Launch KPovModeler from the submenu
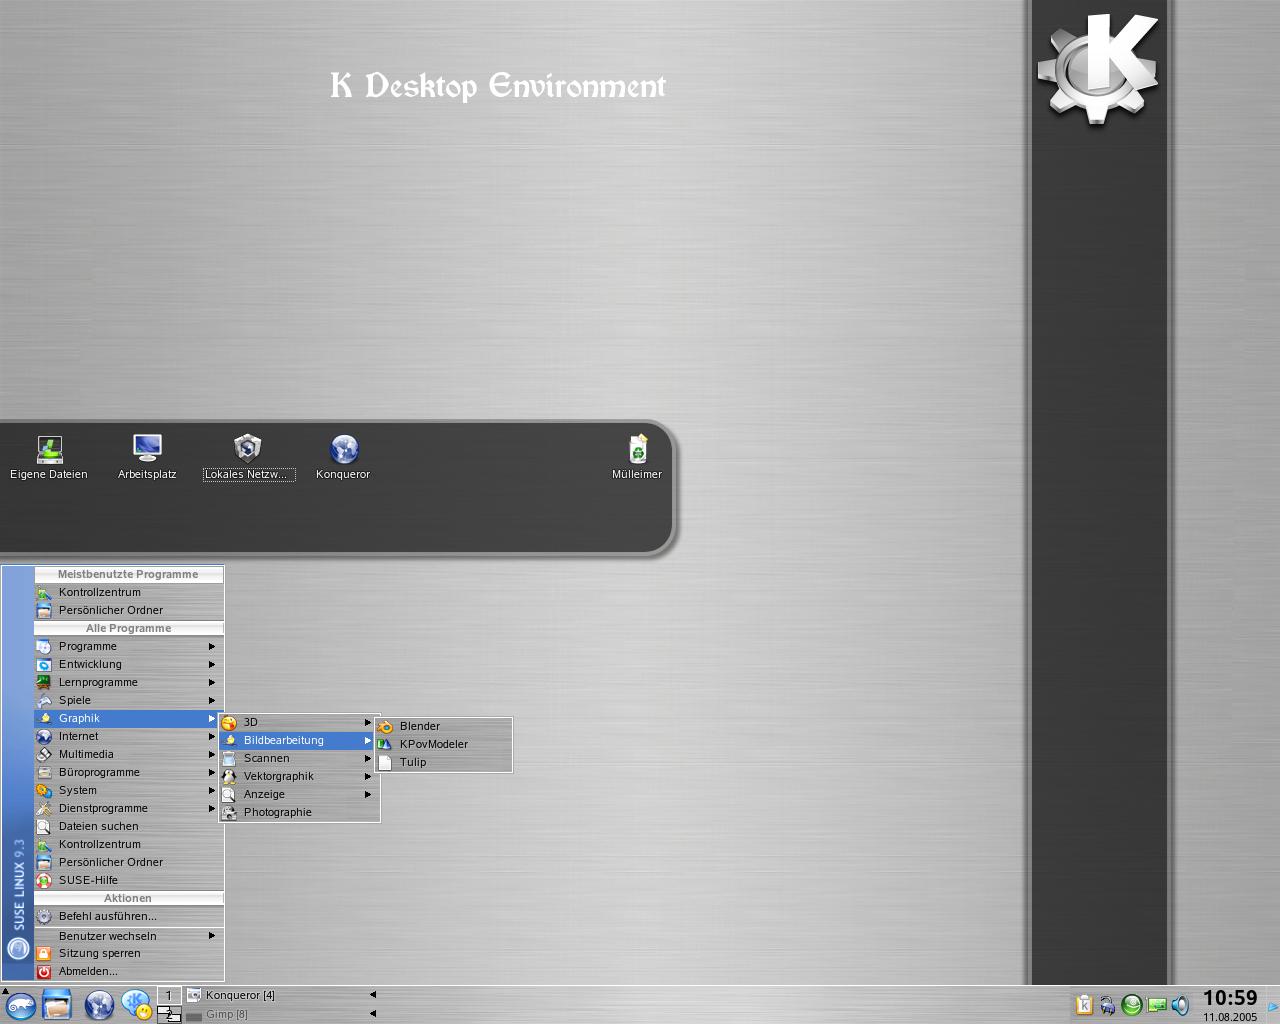The width and height of the screenshot is (1280, 1024). 444,744
